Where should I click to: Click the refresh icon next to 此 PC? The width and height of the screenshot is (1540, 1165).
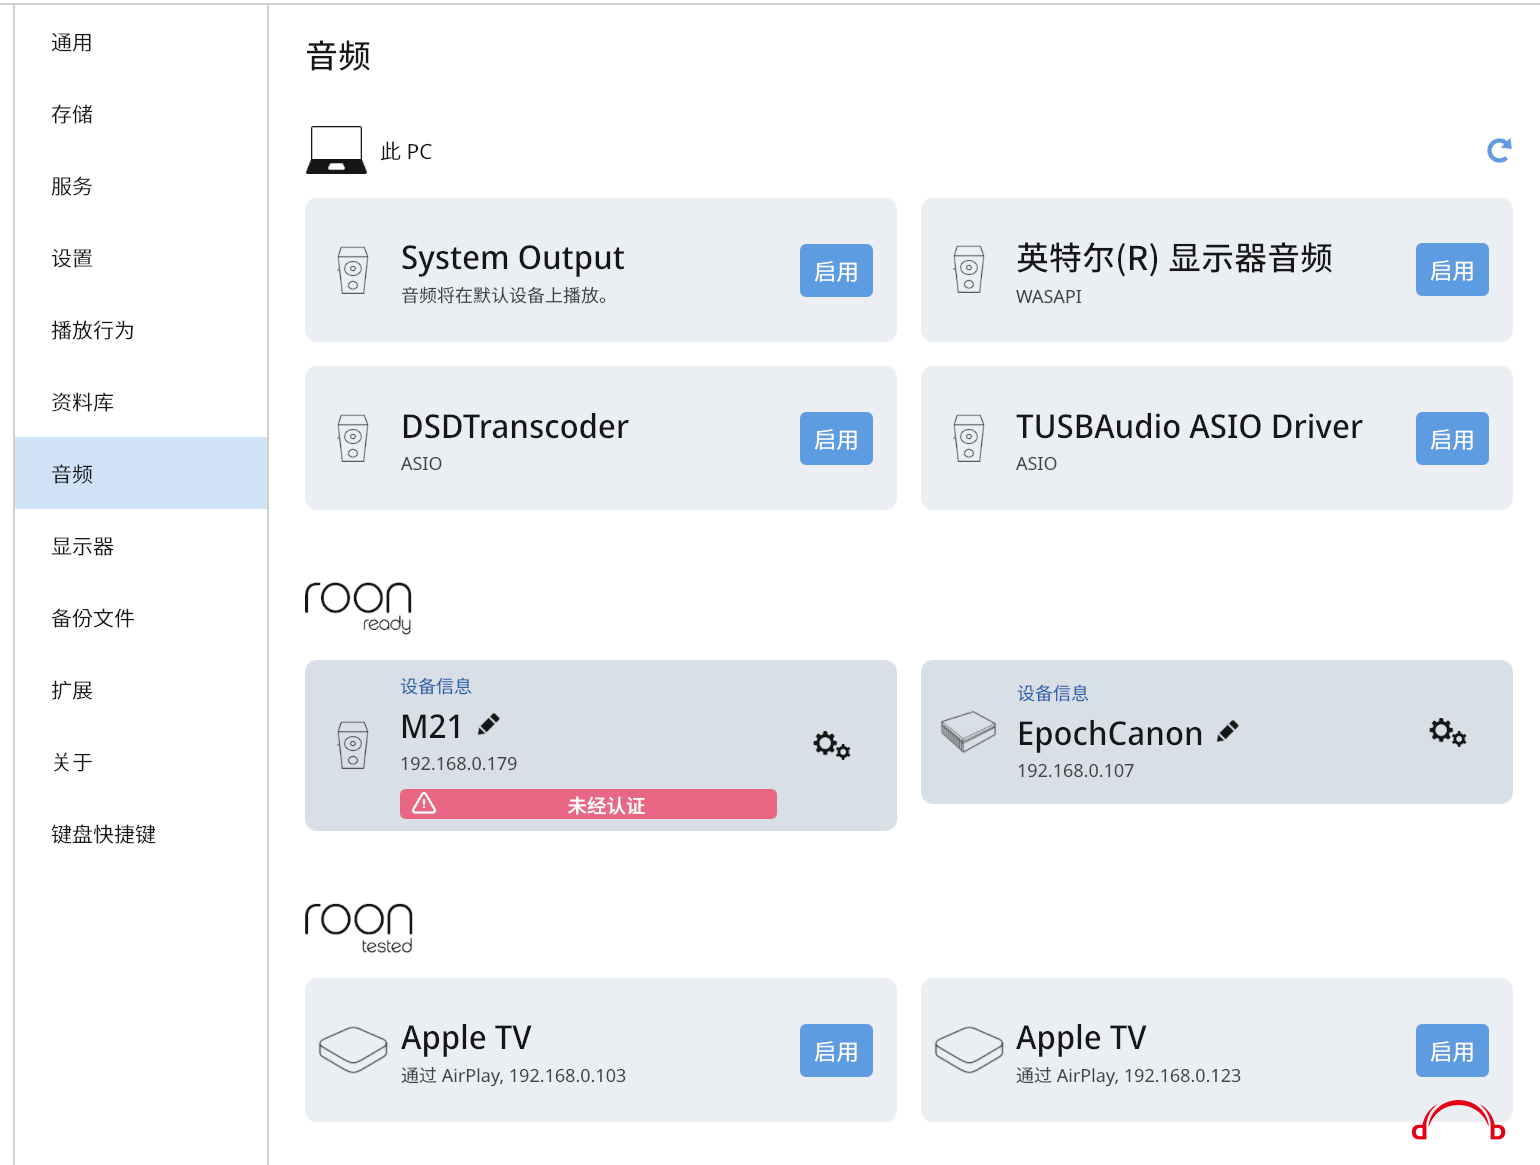tap(1498, 151)
